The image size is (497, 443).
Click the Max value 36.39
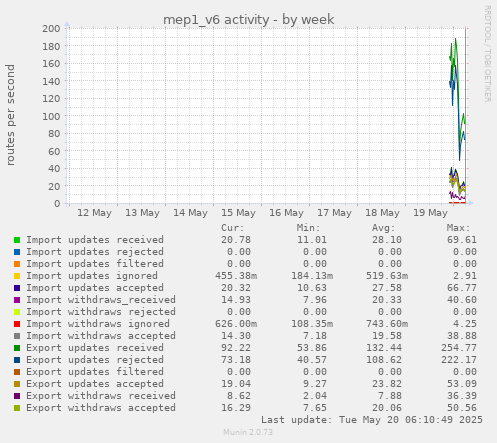coord(462,396)
